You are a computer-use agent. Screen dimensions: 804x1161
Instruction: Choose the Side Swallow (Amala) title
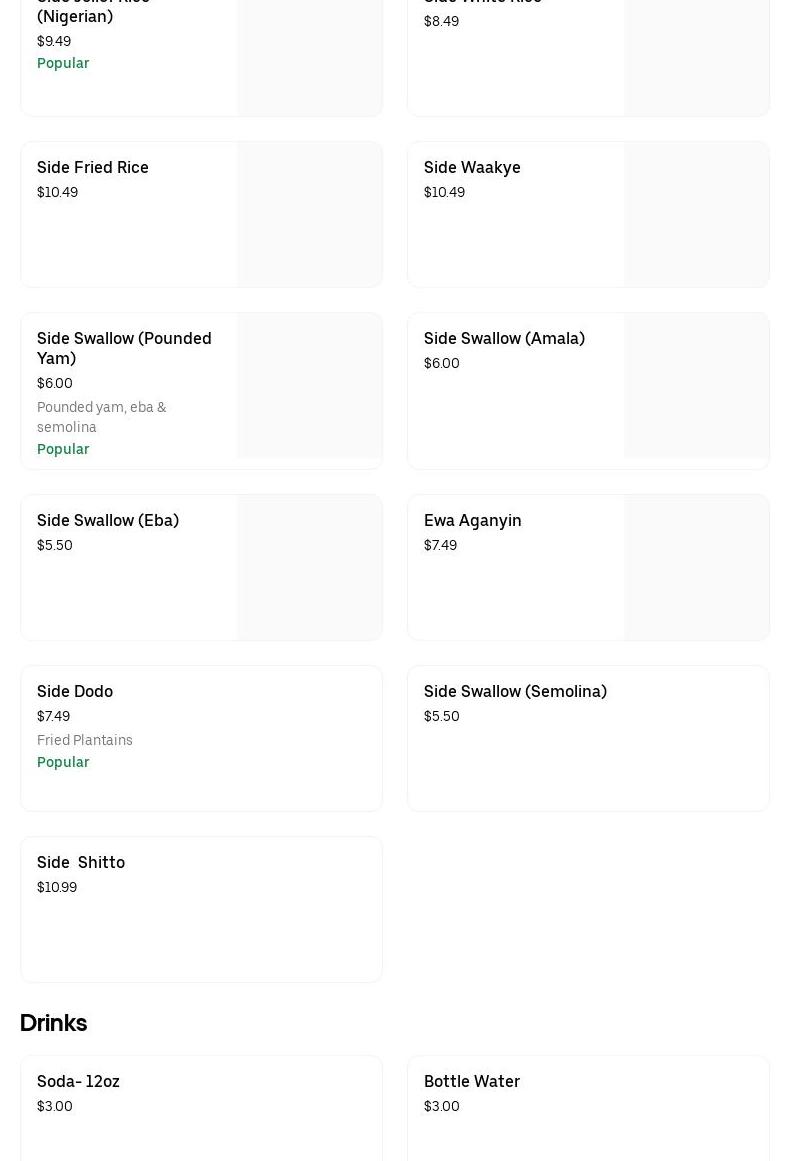tap(504, 339)
